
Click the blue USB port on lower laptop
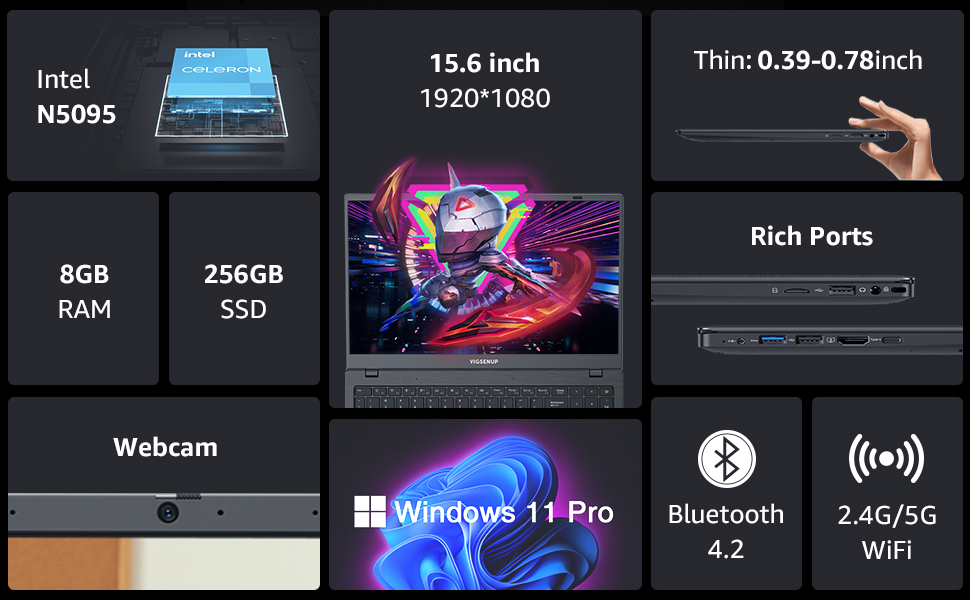pos(772,340)
